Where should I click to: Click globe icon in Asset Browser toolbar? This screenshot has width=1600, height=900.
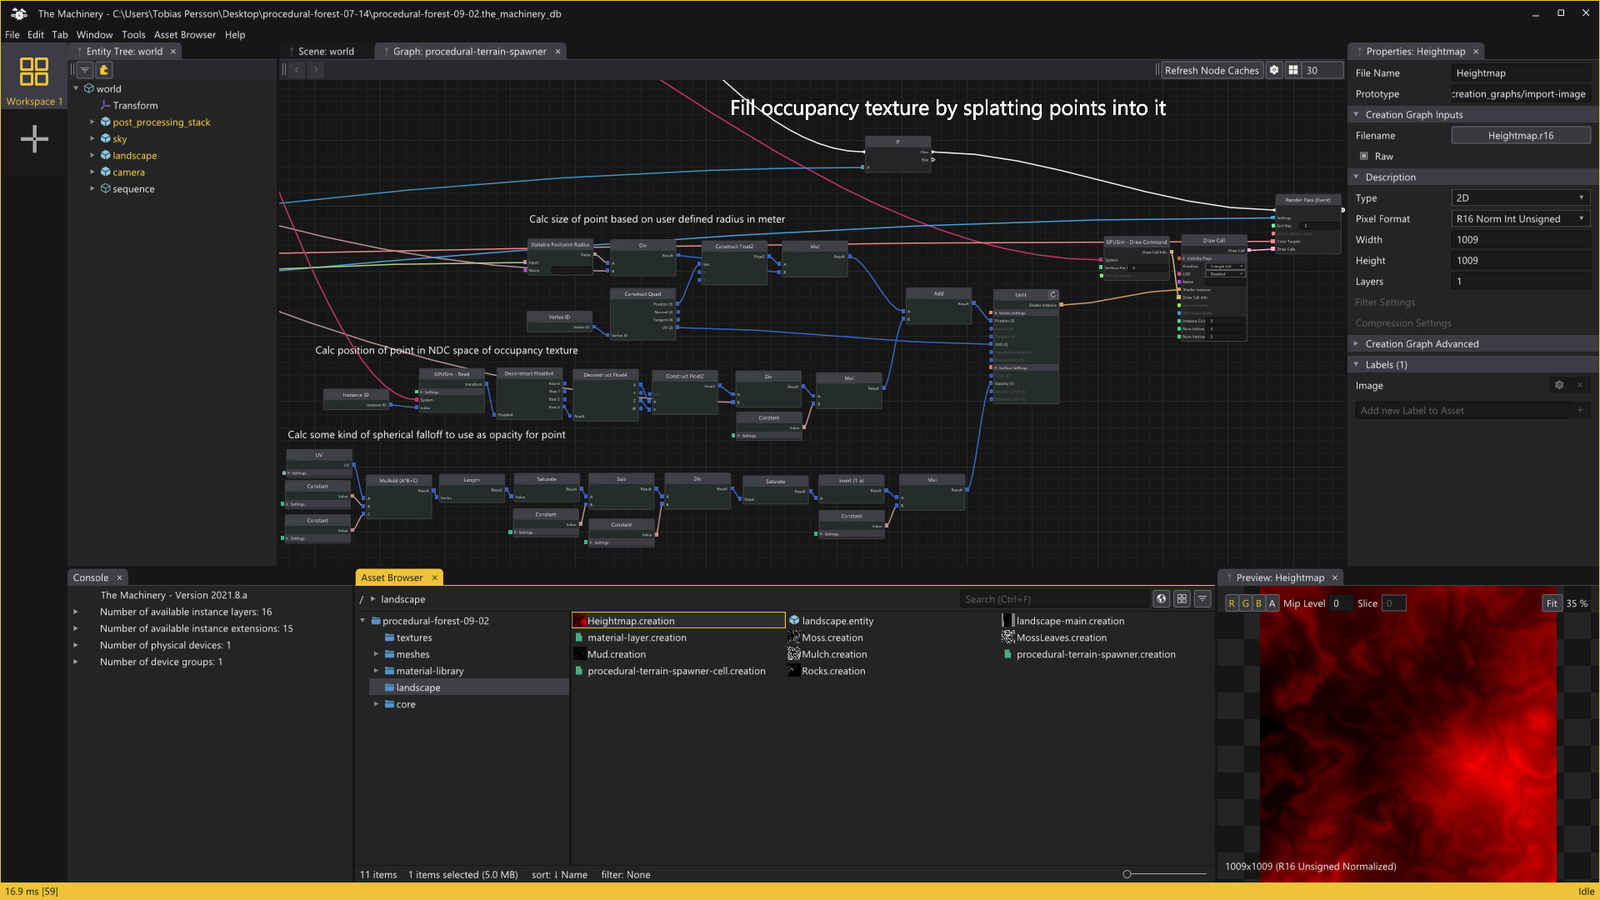click(x=1161, y=599)
